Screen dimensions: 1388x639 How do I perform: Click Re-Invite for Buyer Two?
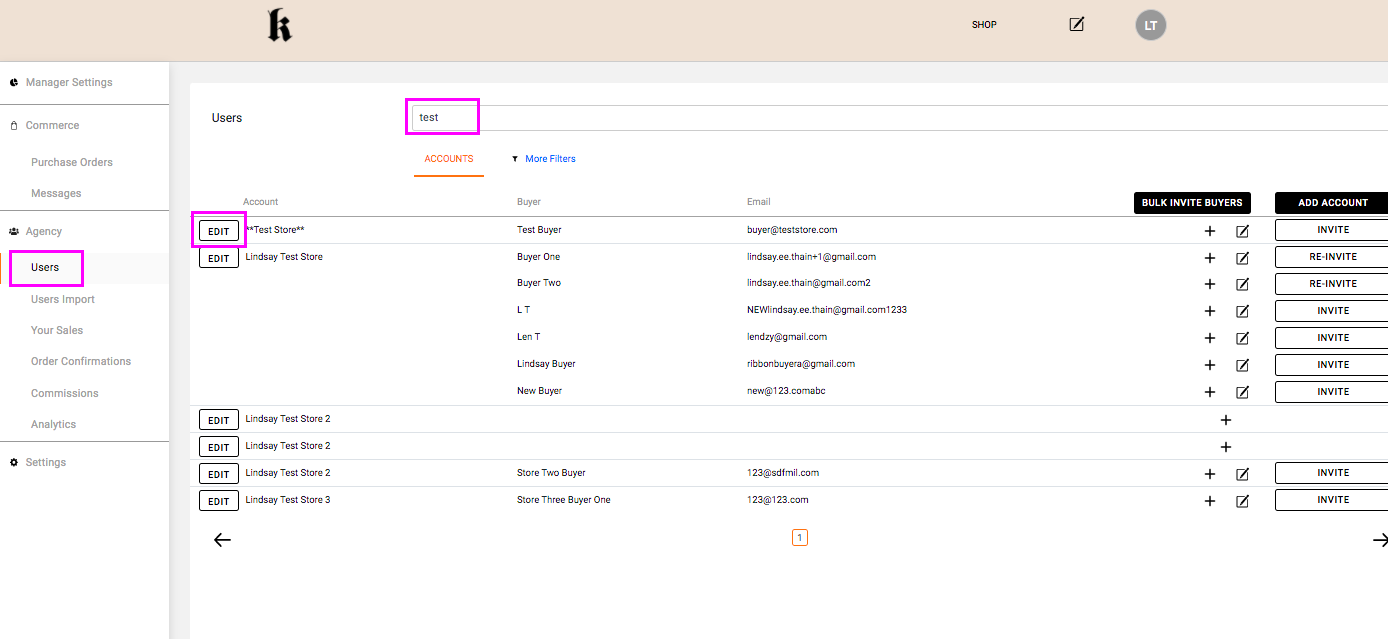[1332, 284]
